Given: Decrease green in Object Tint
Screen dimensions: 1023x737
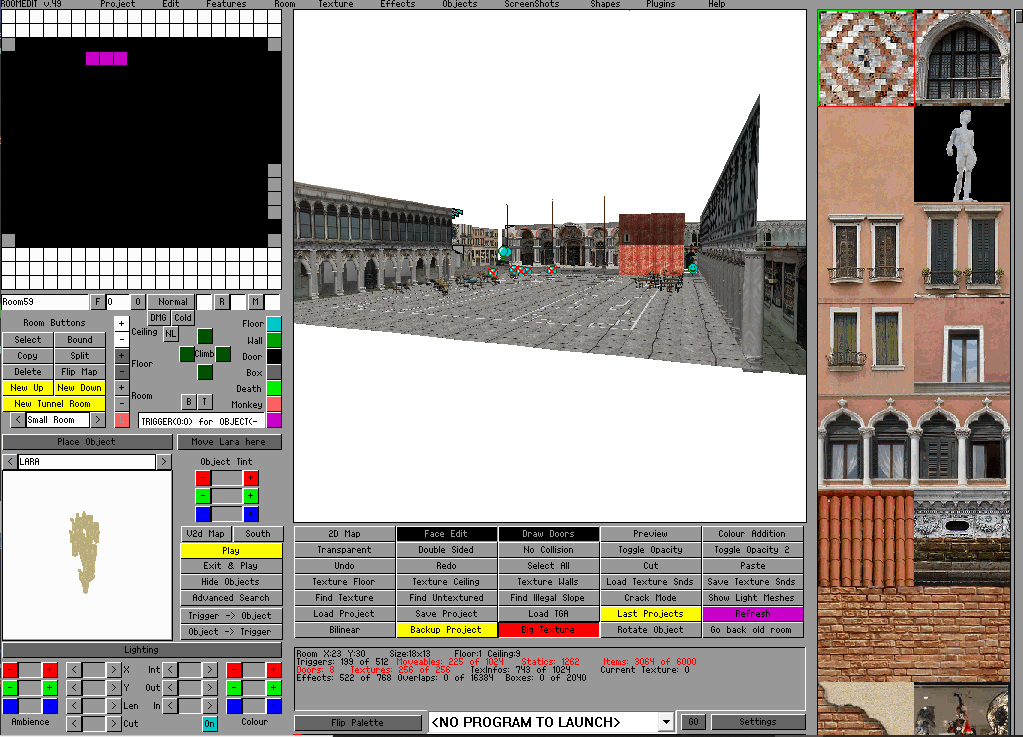Looking at the screenshot, I should click(x=203, y=496).
